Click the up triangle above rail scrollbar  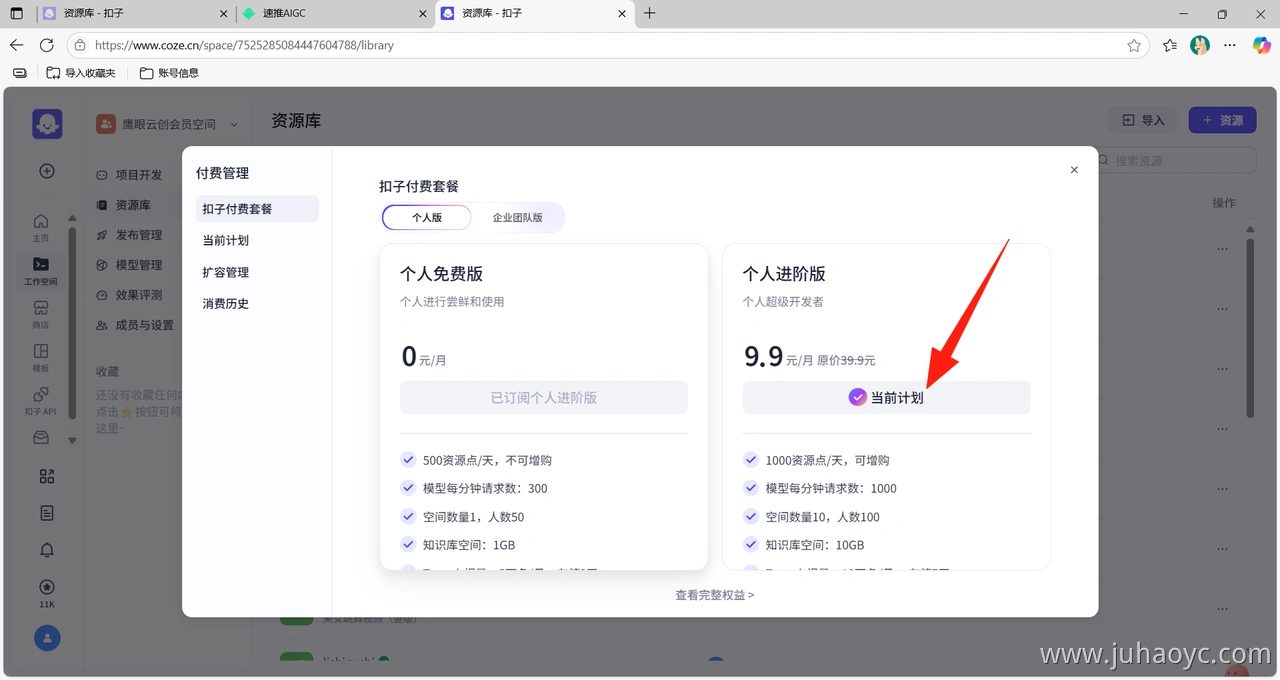click(72, 218)
